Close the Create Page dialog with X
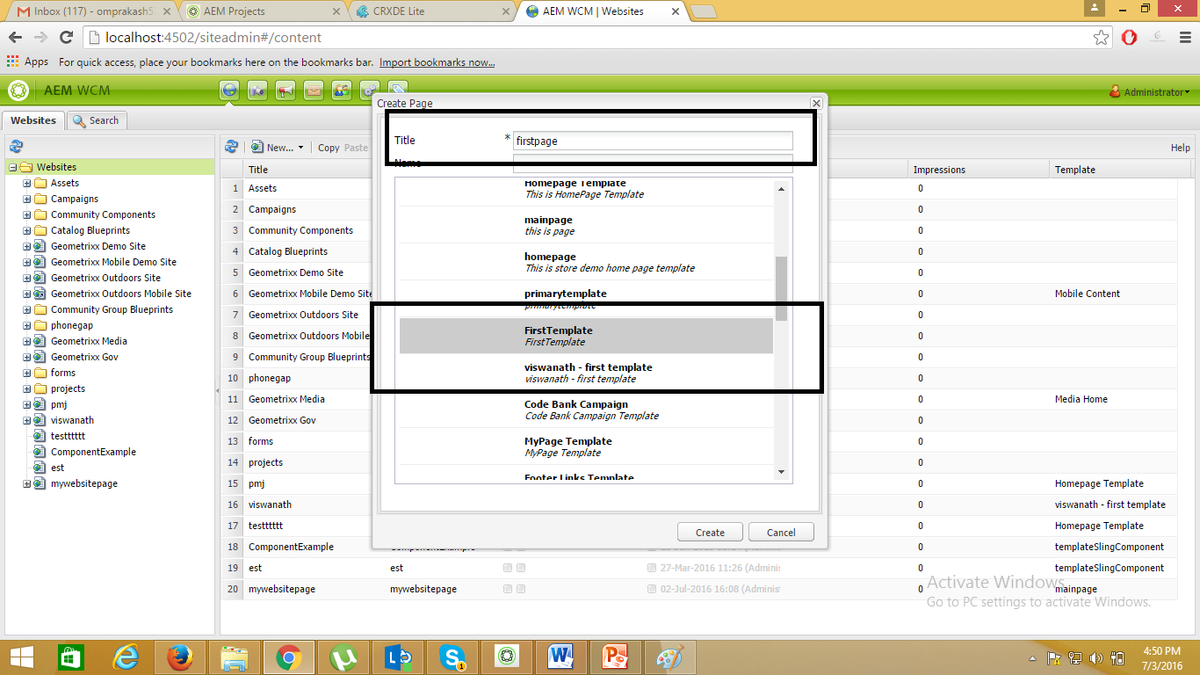This screenshot has height=675, width=1200. point(816,103)
